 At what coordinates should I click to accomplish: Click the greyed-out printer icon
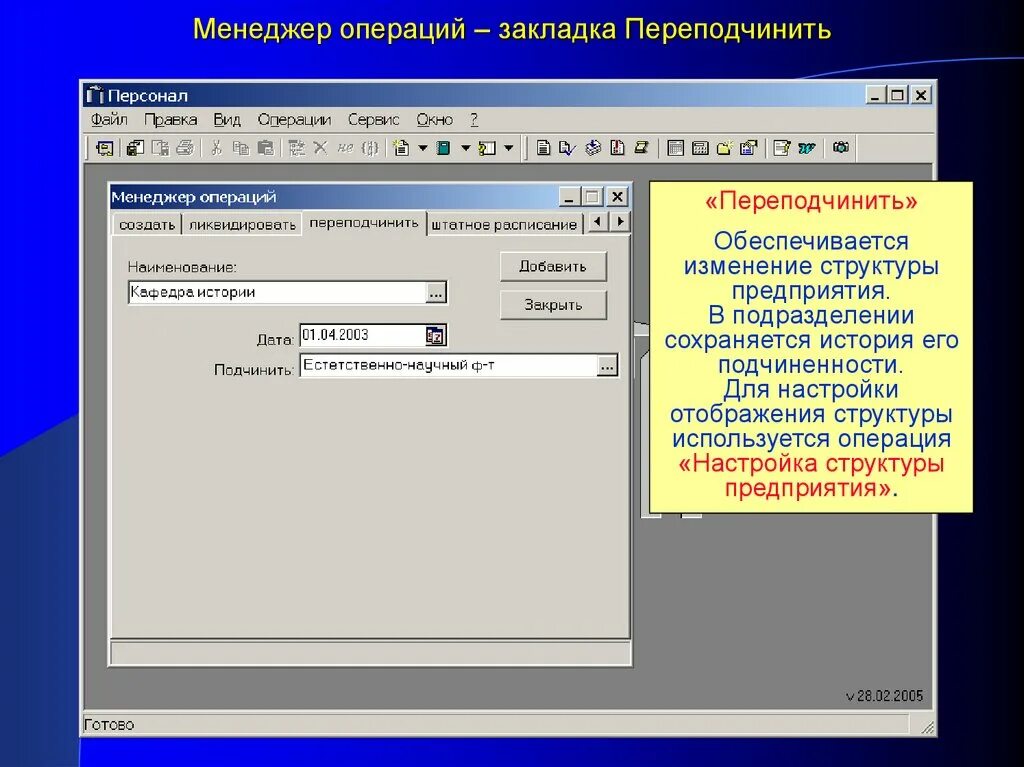tap(185, 148)
